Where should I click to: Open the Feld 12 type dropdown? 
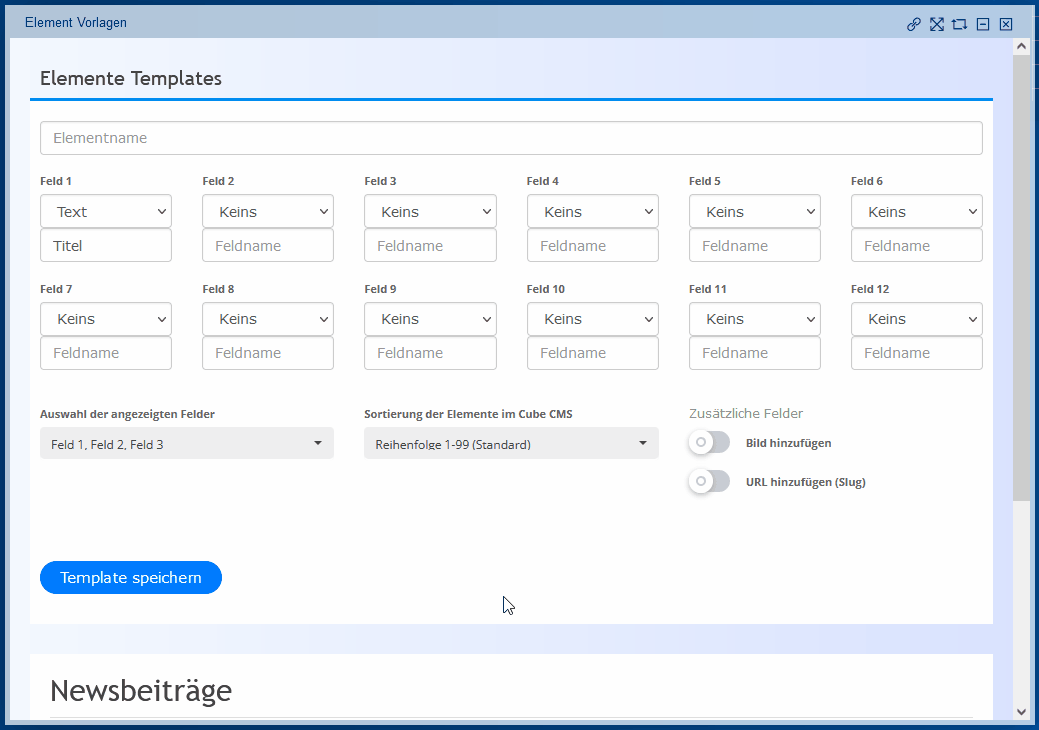click(916, 319)
